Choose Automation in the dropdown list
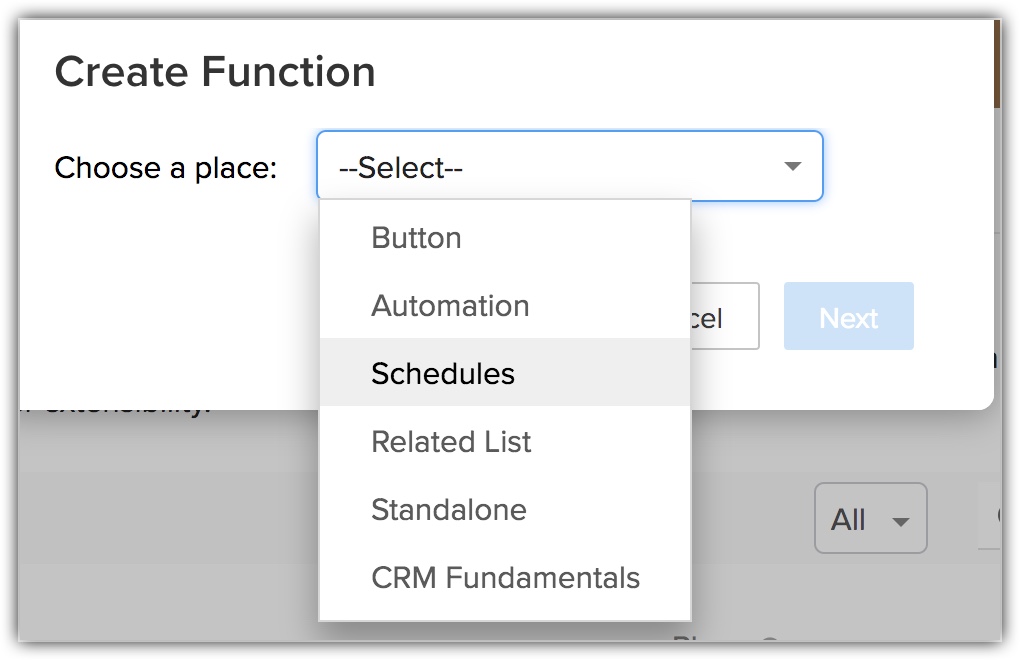1020x660 pixels. tap(505, 306)
